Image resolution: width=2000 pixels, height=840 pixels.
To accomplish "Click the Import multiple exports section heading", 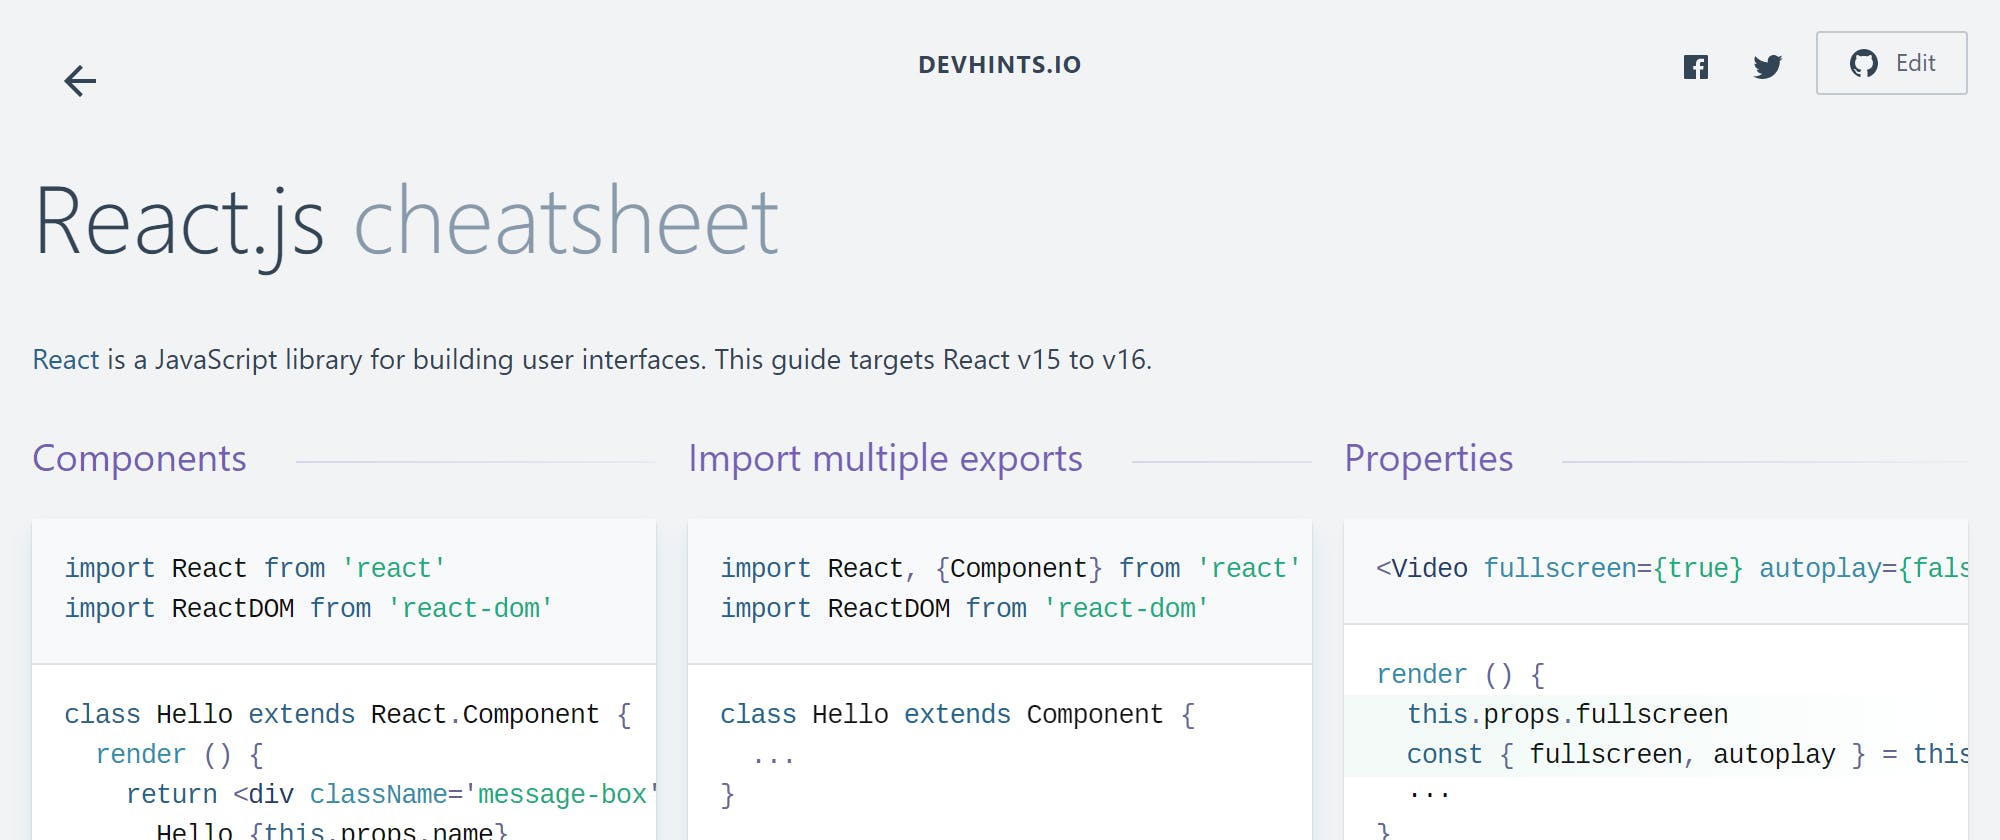I will (x=885, y=458).
